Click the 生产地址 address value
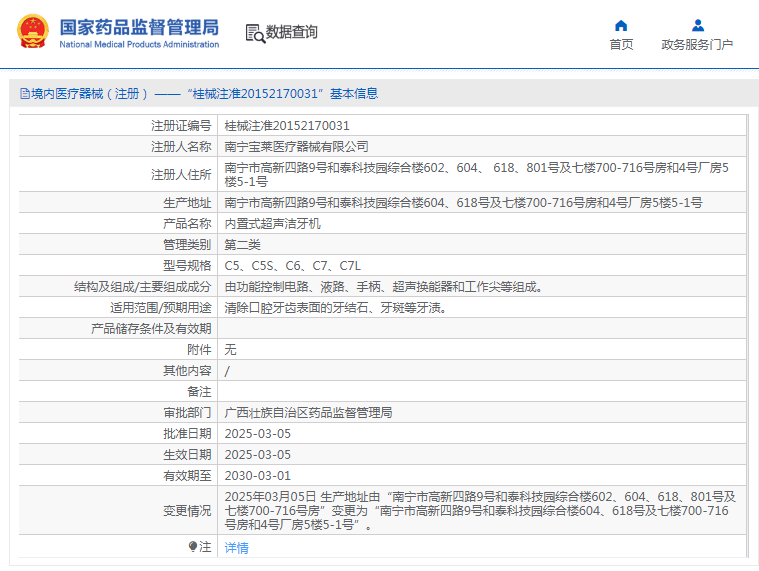The height and width of the screenshot is (571, 759). point(463,203)
